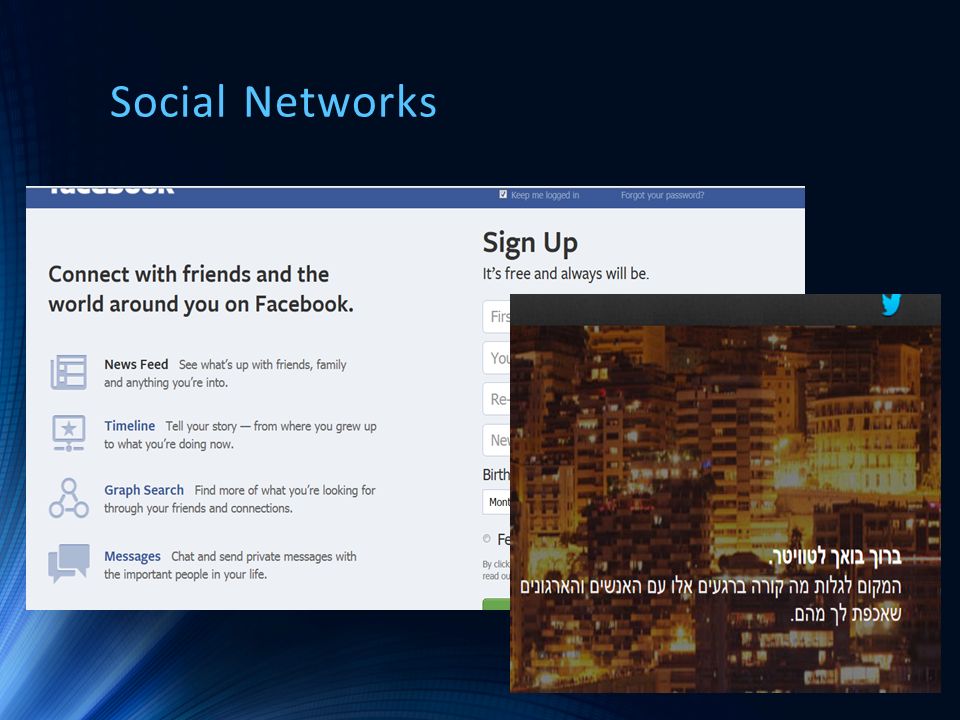The height and width of the screenshot is (720, 960).
Task: Click the 'Connect with friends and the' headline
Action: pos(189,274)
